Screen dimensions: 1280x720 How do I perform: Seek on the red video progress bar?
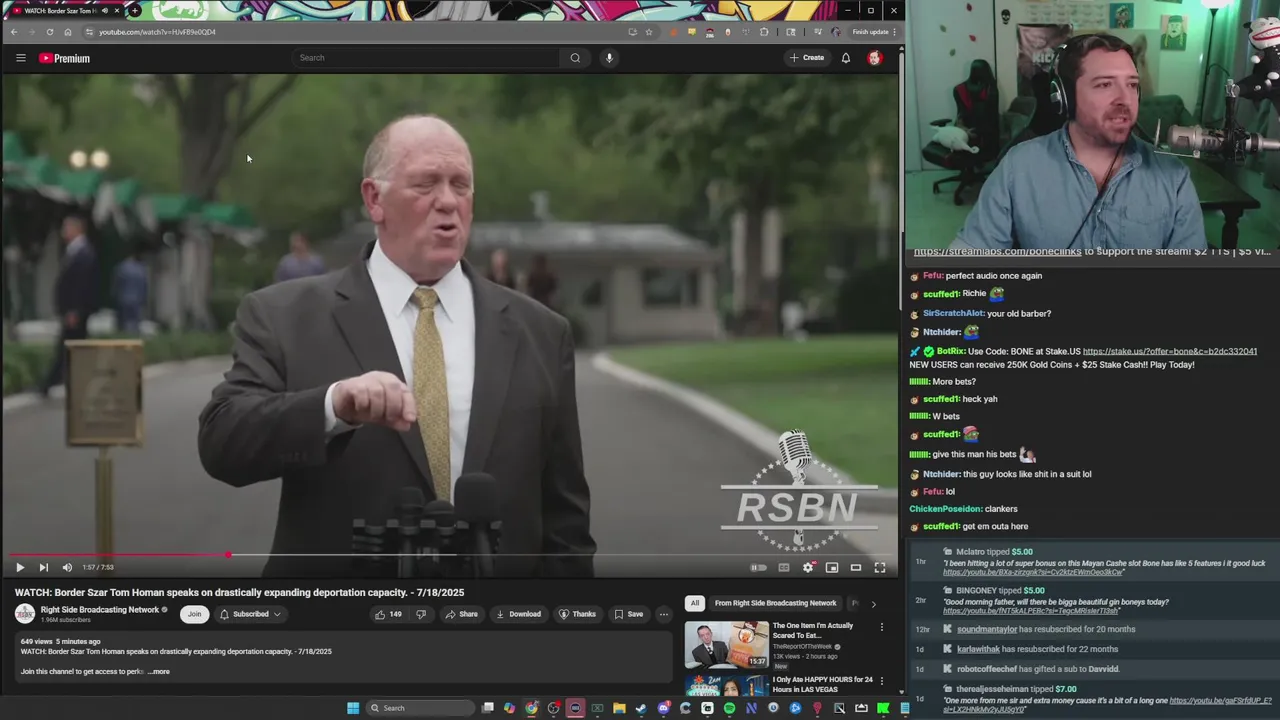[449, 554]
